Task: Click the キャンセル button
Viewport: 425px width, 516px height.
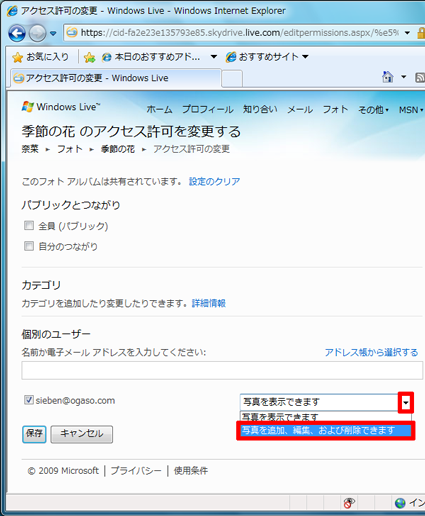Action: [x=82, y=434]
